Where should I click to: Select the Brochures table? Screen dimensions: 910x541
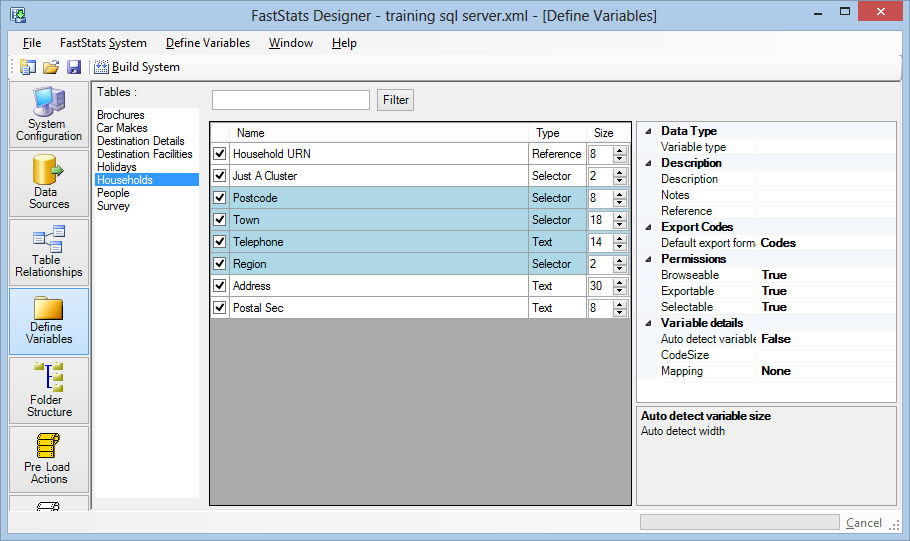121,115
